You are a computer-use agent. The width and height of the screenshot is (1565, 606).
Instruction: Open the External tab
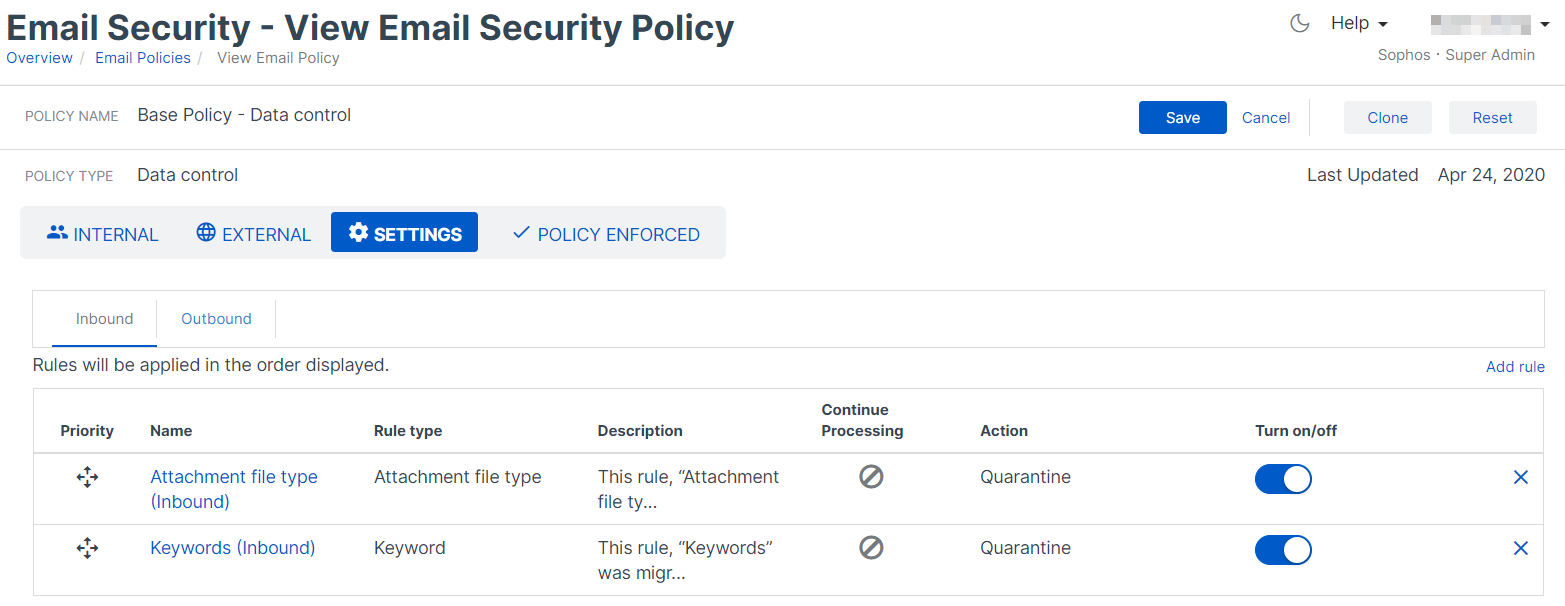tap(254, 234)
